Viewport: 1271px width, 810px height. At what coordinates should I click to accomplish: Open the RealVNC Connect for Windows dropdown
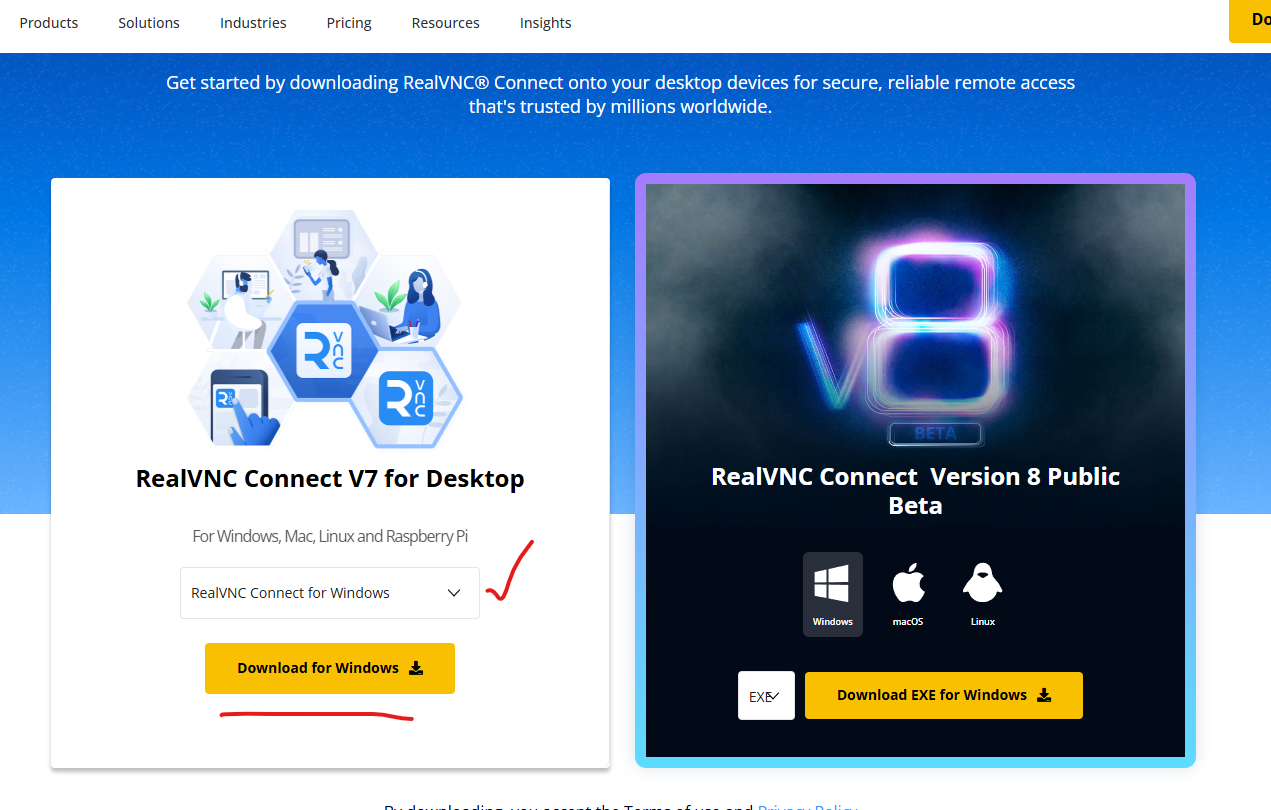coord(329,592)
